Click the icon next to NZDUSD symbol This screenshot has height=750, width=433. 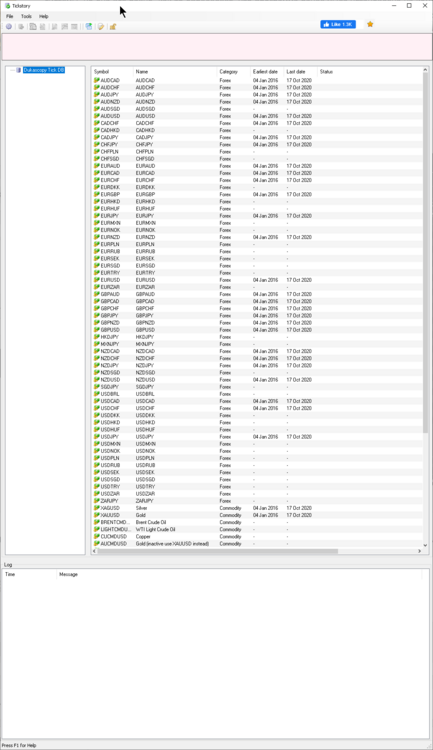[x=97, y=380]
